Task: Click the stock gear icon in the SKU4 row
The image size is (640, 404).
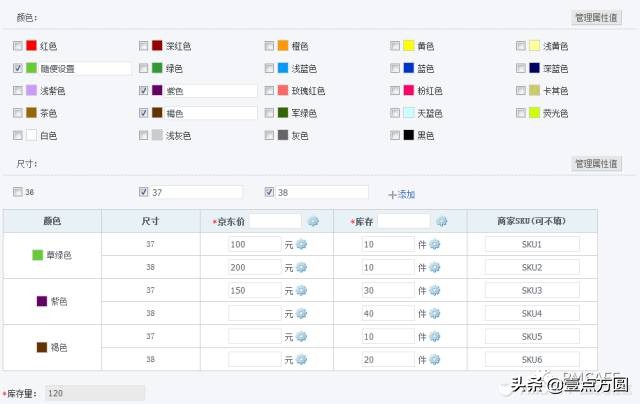Action: pyautogui.click(x=435, y=313)
